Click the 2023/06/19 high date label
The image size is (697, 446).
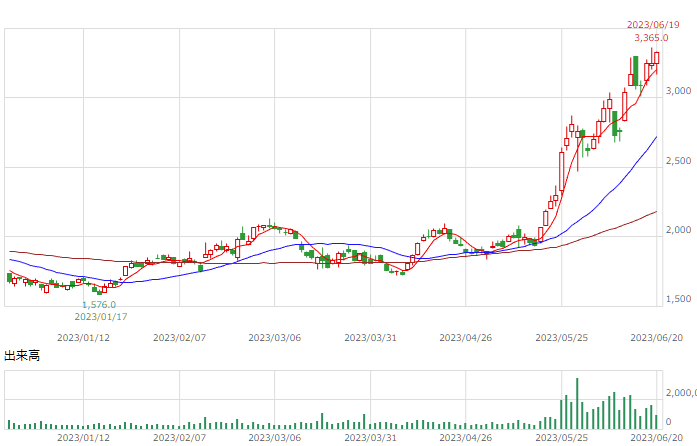653,25
